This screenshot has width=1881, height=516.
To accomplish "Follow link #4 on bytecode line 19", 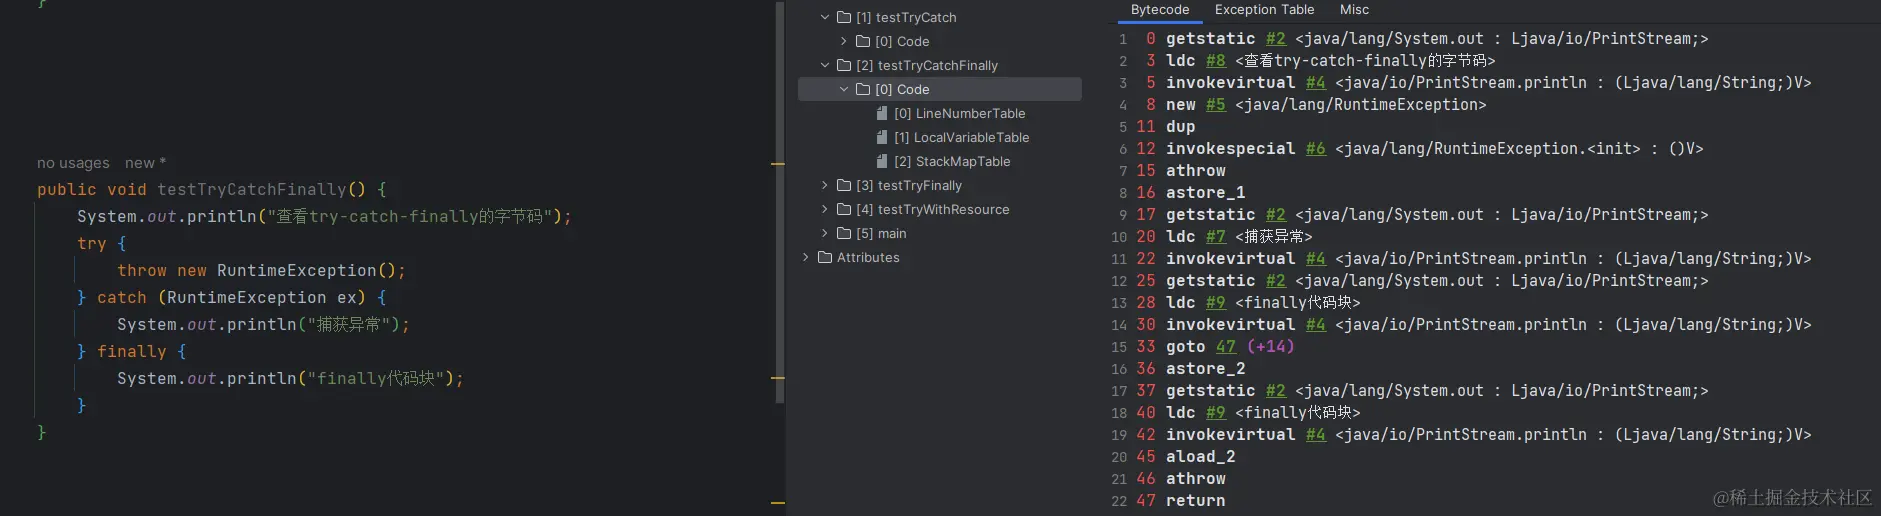I will coord(1315,434).
